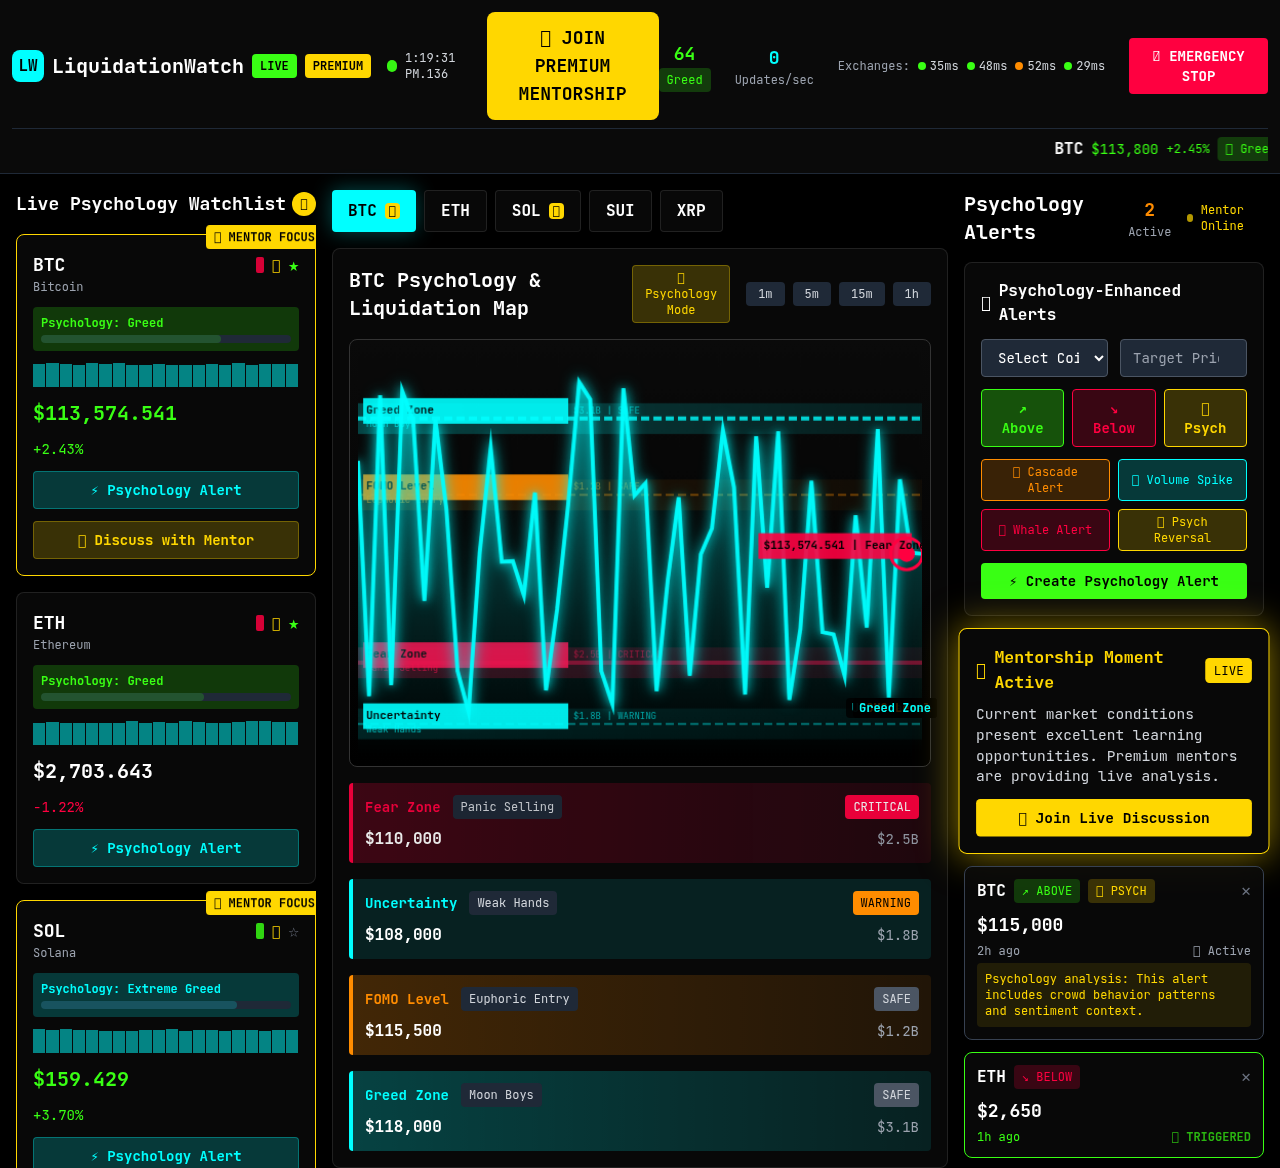This screenshot has width=1280, height=1168.
Task: Expand the Fear Zone $110,000 row
Action: pos(640,823)
